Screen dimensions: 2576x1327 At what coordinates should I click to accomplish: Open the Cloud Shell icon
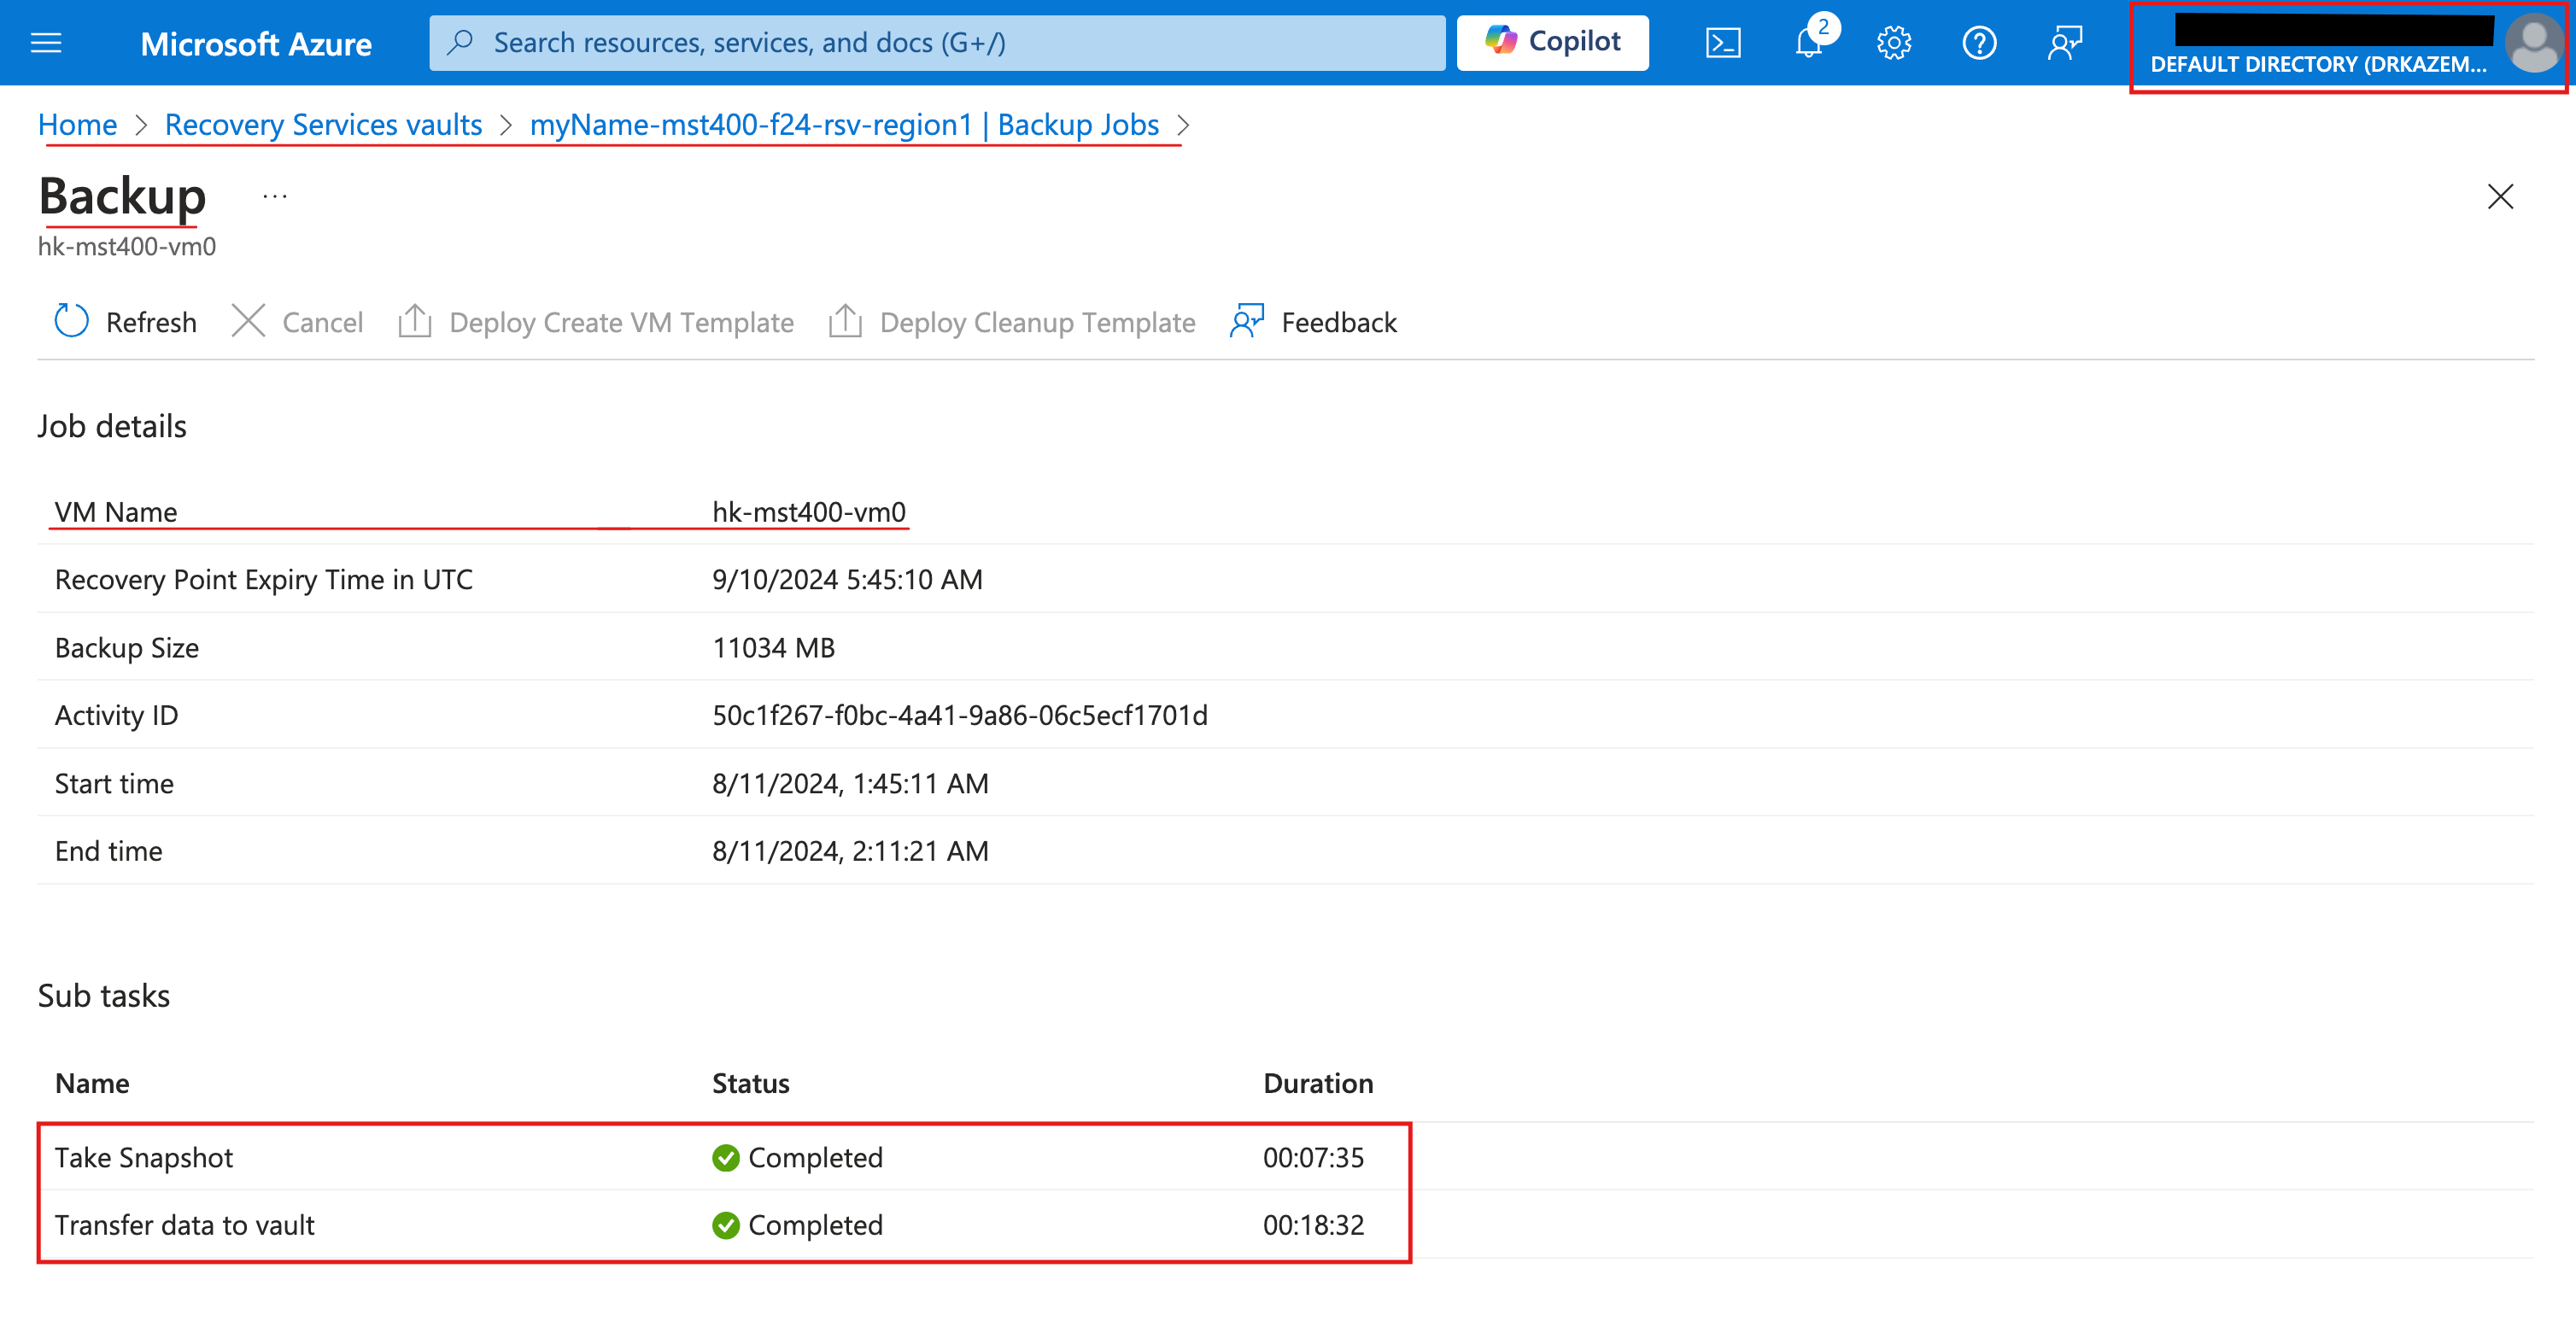(x=1723, y=43)
